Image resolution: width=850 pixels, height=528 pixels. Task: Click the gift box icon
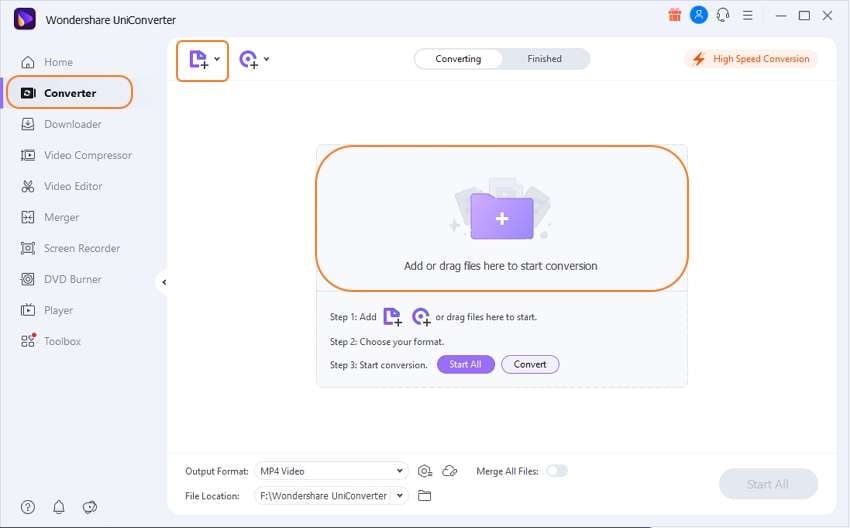click(674, 15)
